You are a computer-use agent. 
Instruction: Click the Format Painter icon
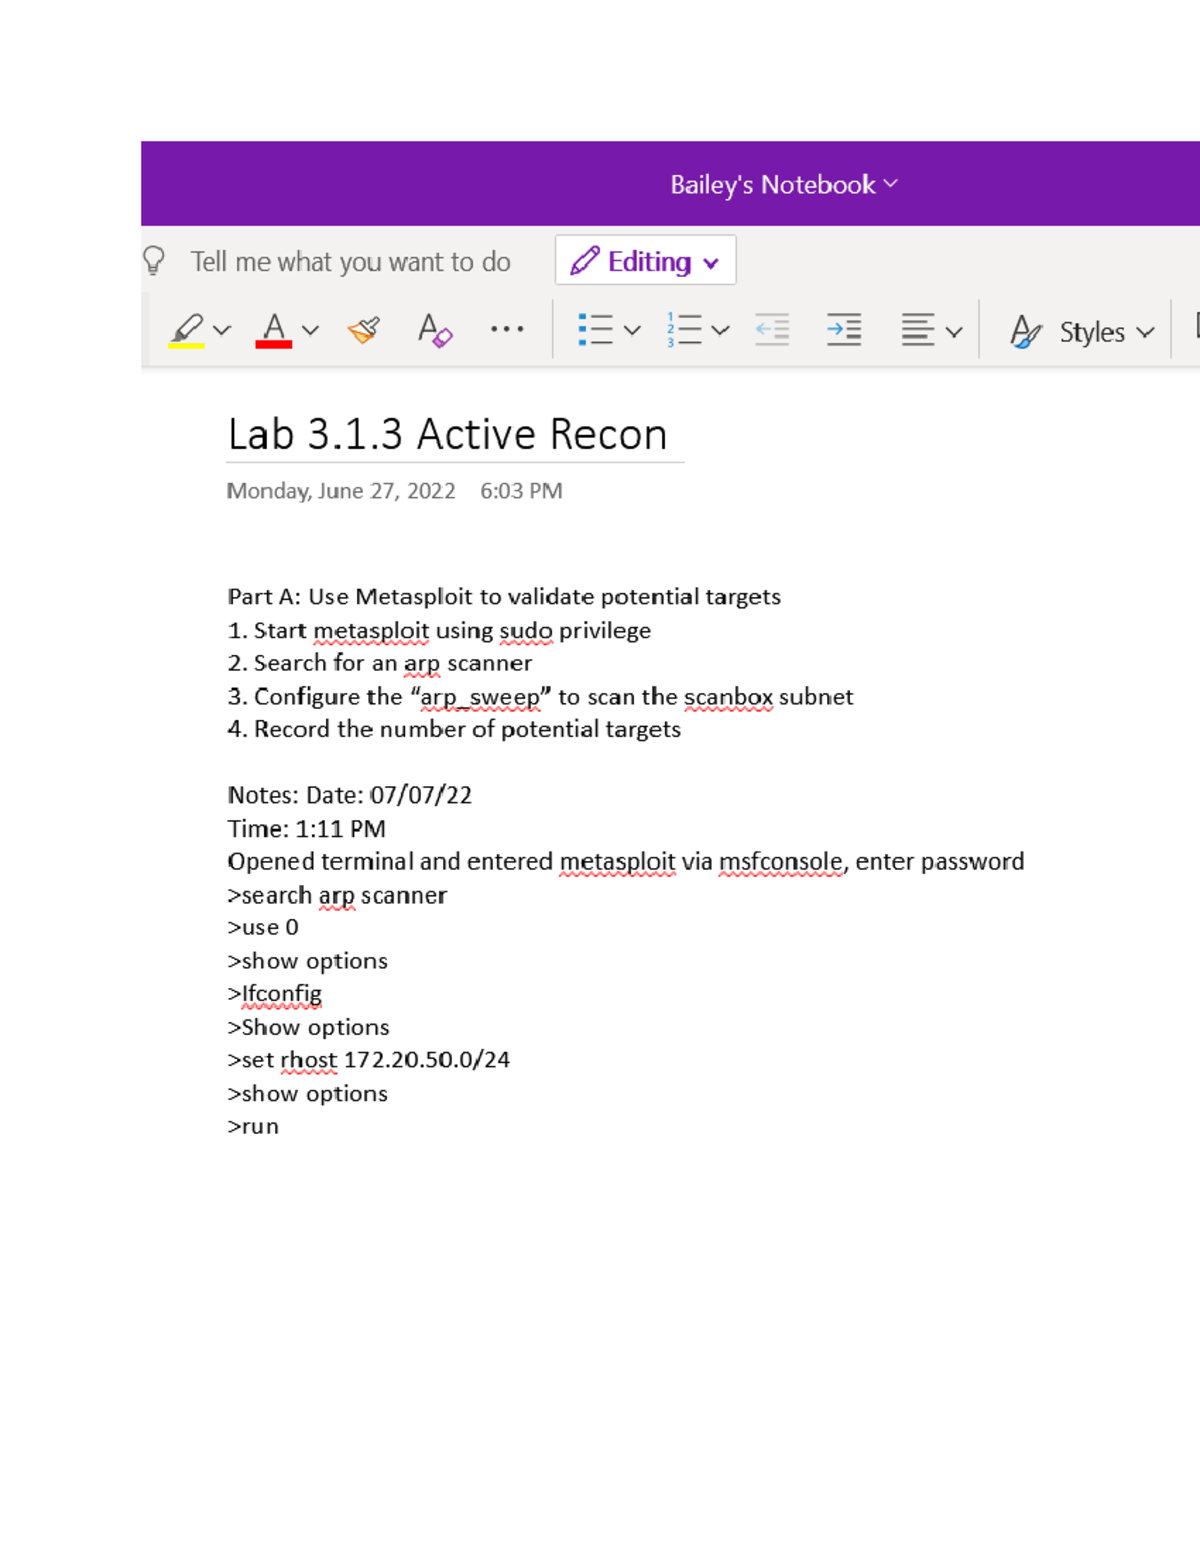point(363,328)
